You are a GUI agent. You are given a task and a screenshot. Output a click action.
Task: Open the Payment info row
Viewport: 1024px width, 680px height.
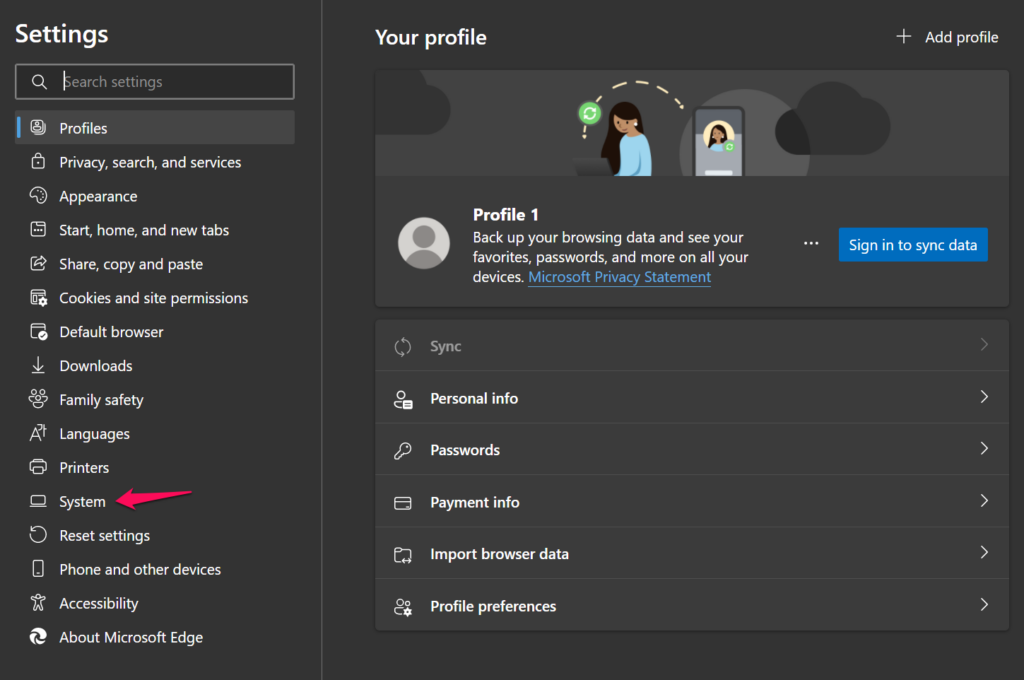(x=692, y=502)
